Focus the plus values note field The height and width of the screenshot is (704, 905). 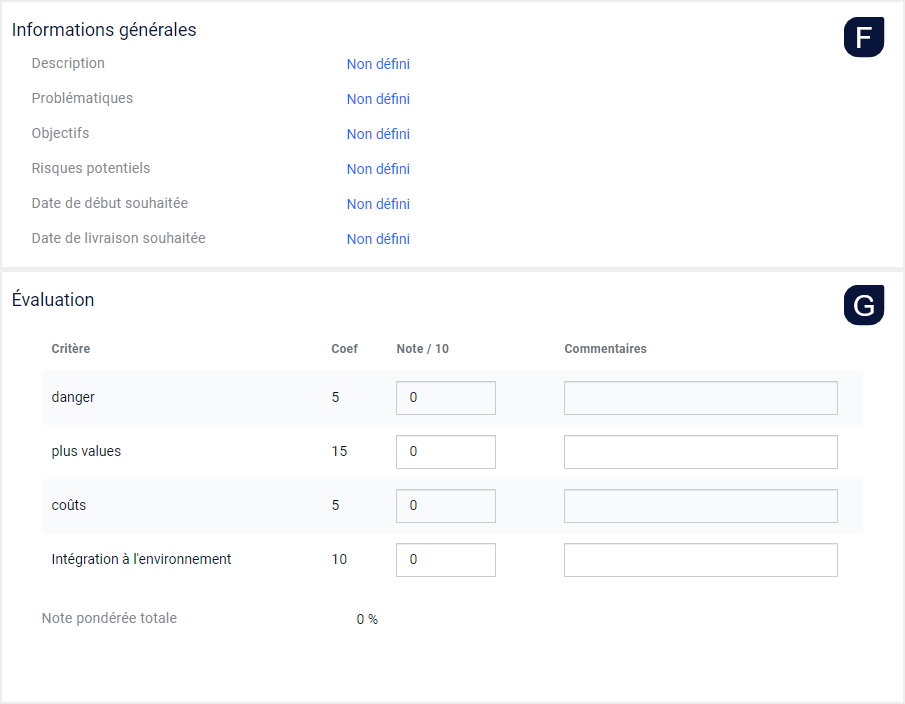pyautogui.click(x=446, y=452)
